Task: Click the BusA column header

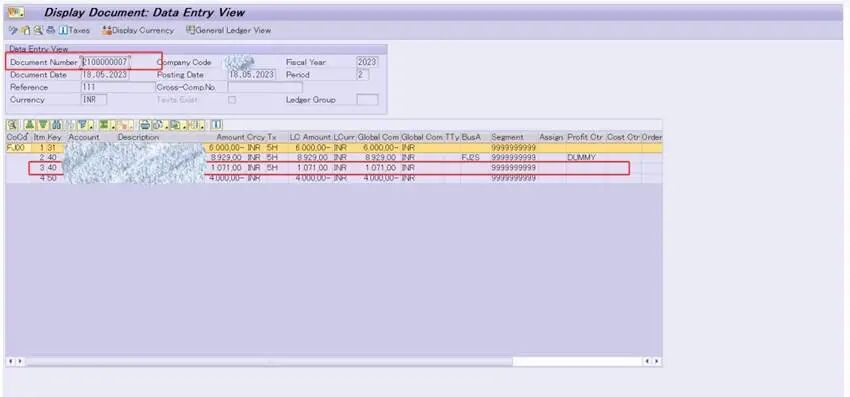Action: click(471, 138)
